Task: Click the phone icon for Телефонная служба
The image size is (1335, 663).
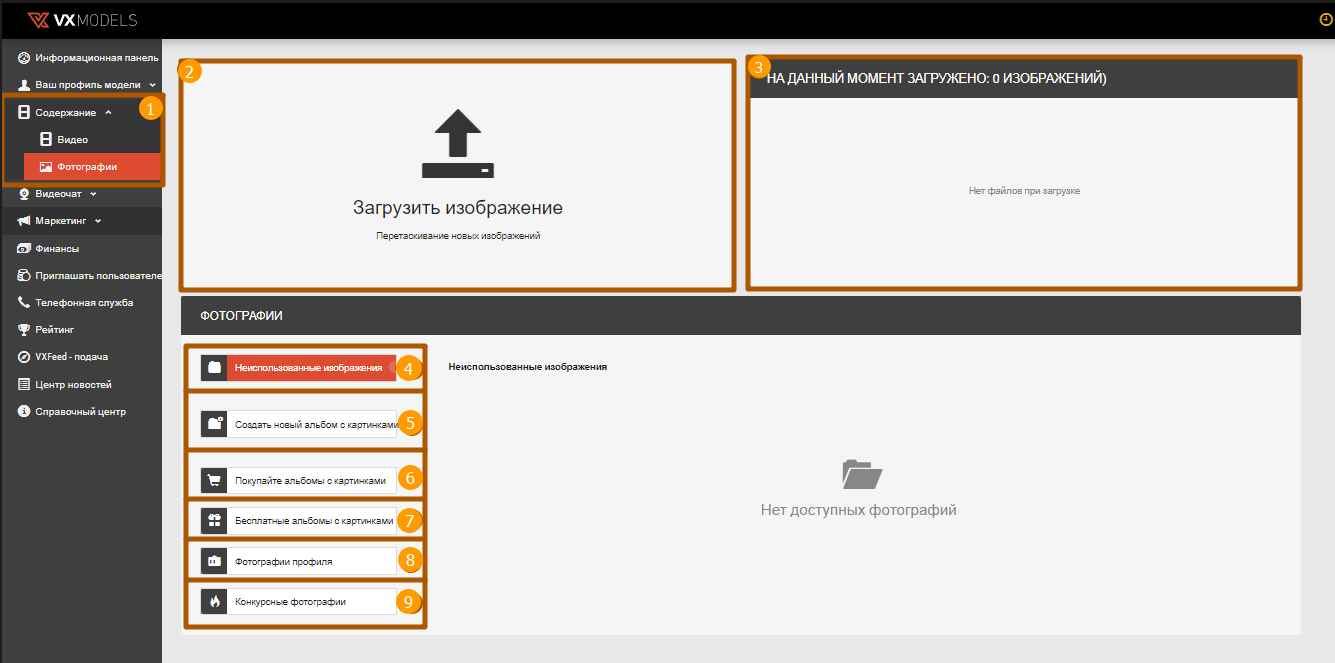Action: (24, 302)
